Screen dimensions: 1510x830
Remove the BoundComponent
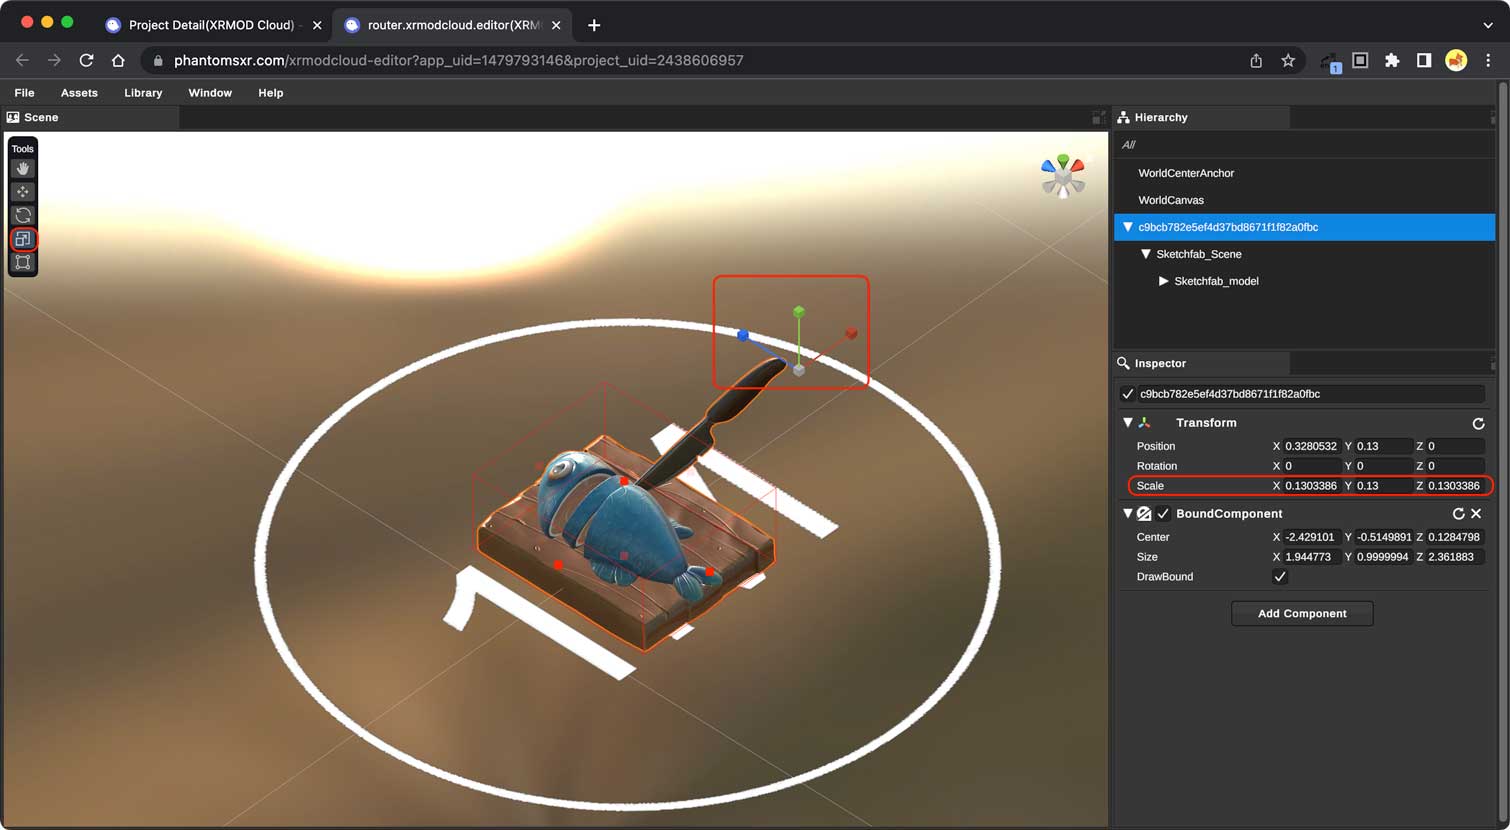click(1476, 513)
